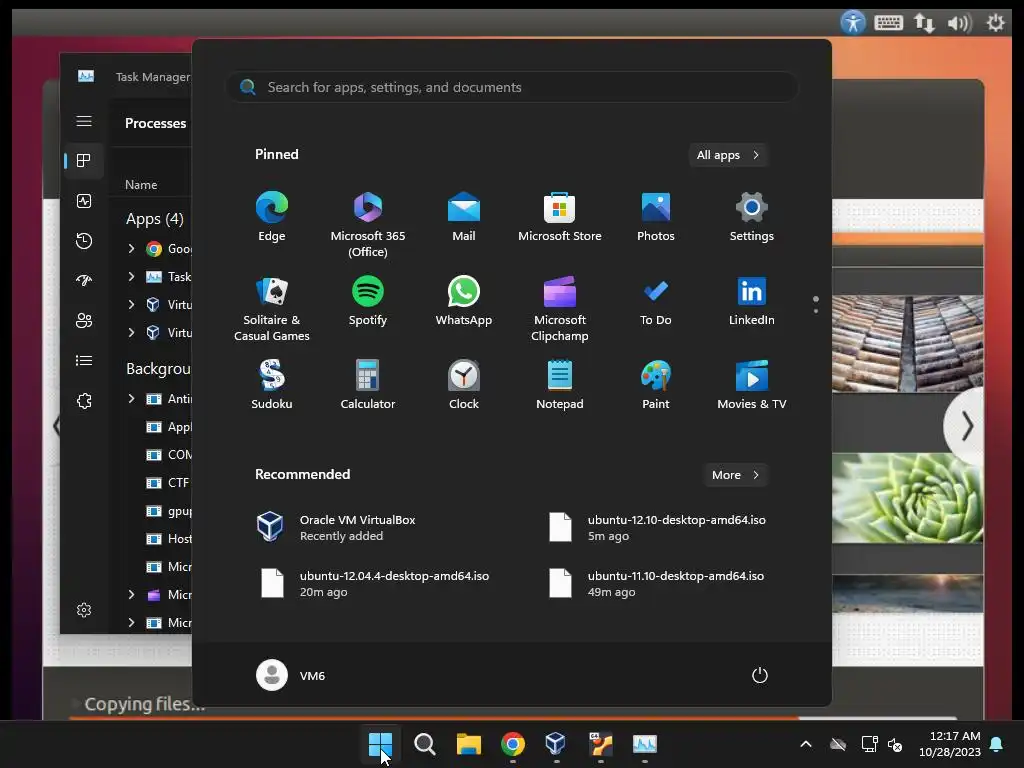The width and height of the screenshot is (1024, 768).
Task: Open Details page in Task Manager
Action: 84,360
